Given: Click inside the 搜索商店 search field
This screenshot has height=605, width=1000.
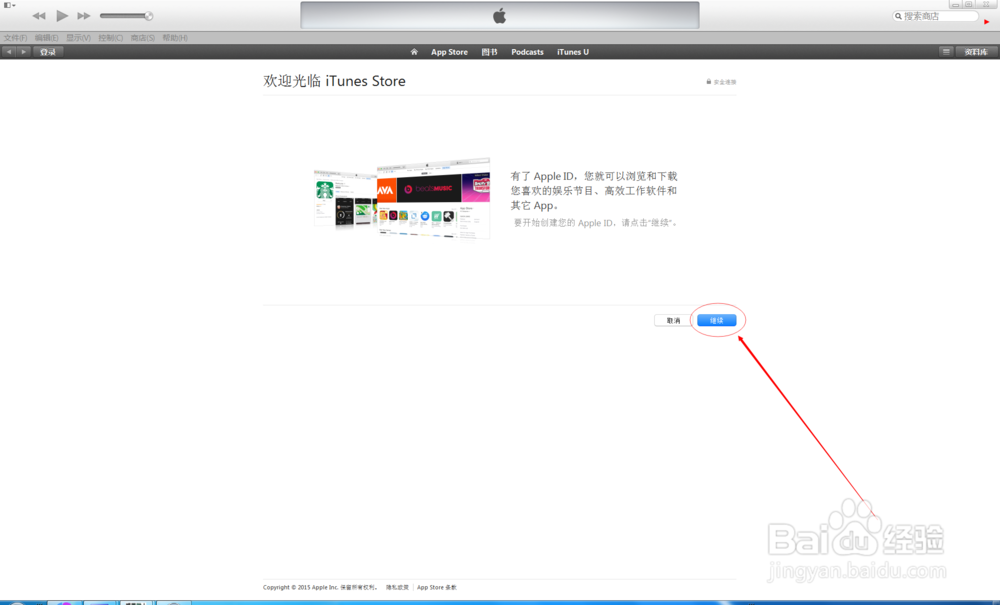Looking at the screenshot, I should (940, 16).
